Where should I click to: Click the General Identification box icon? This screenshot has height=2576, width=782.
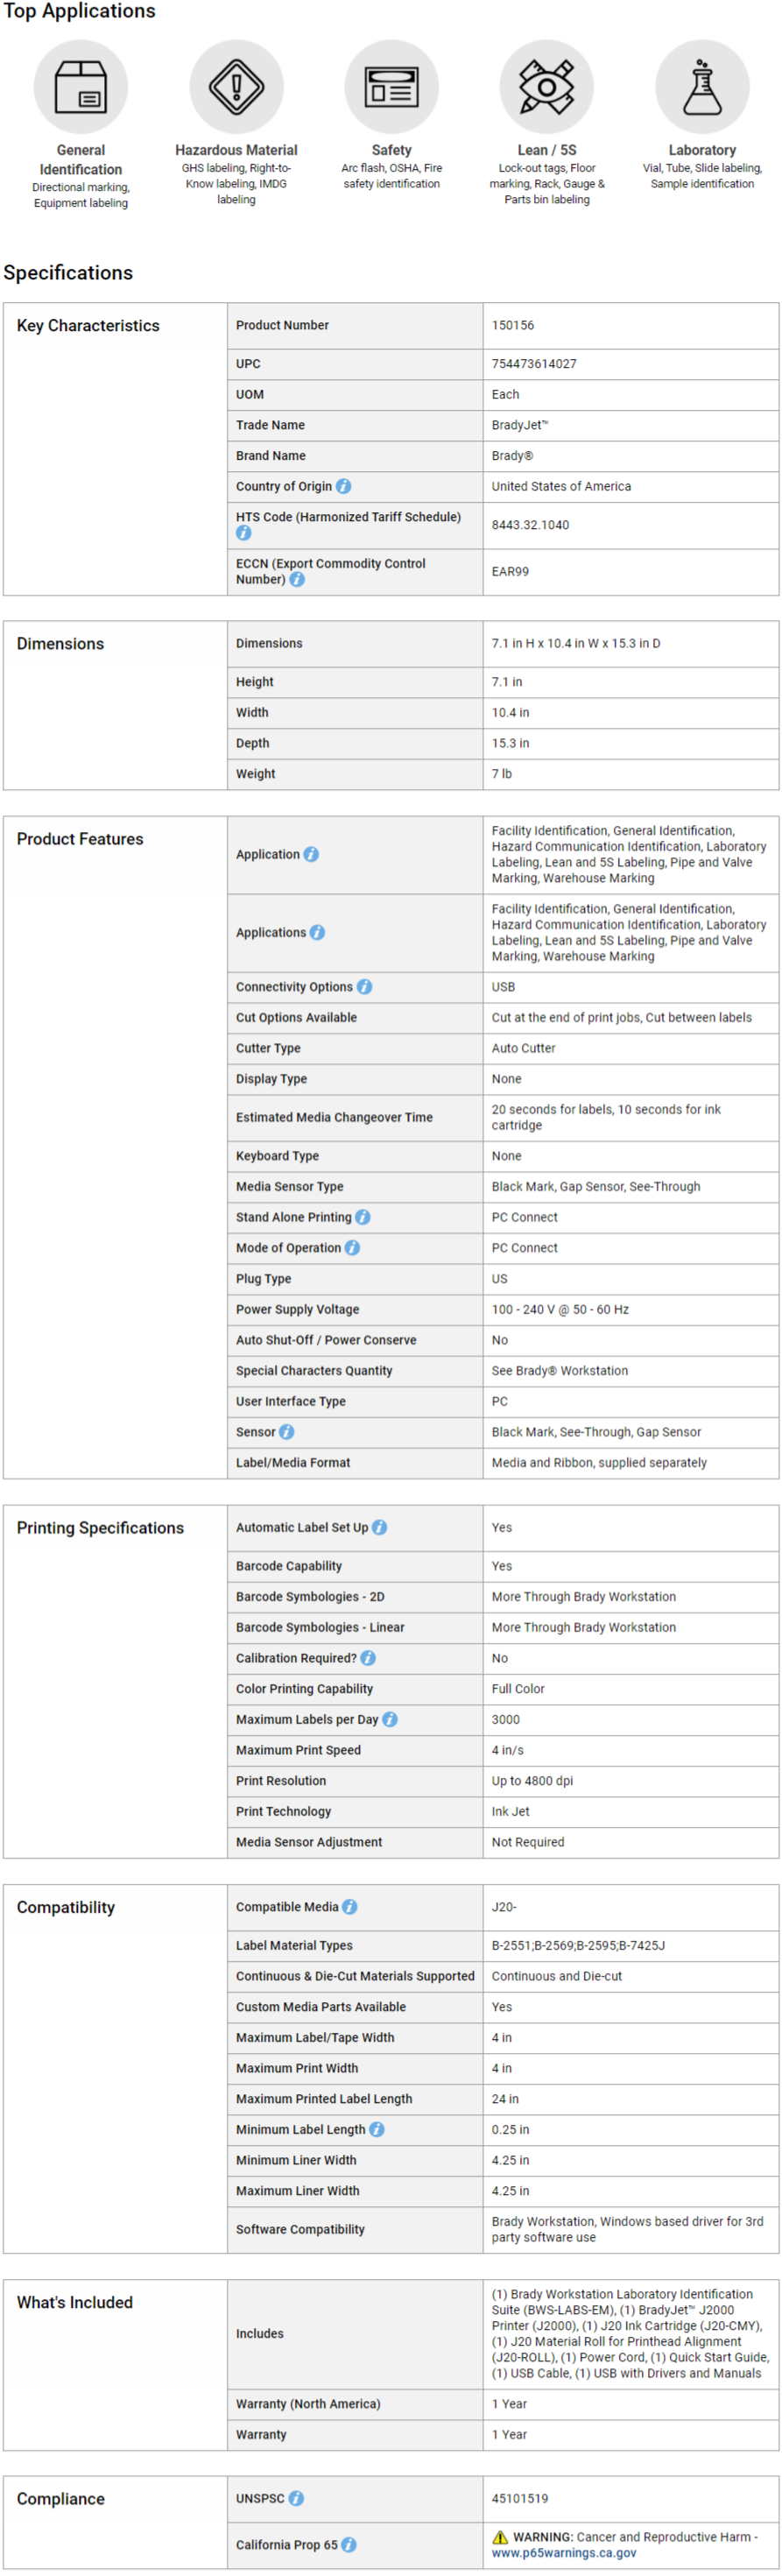tap(81, 87)
